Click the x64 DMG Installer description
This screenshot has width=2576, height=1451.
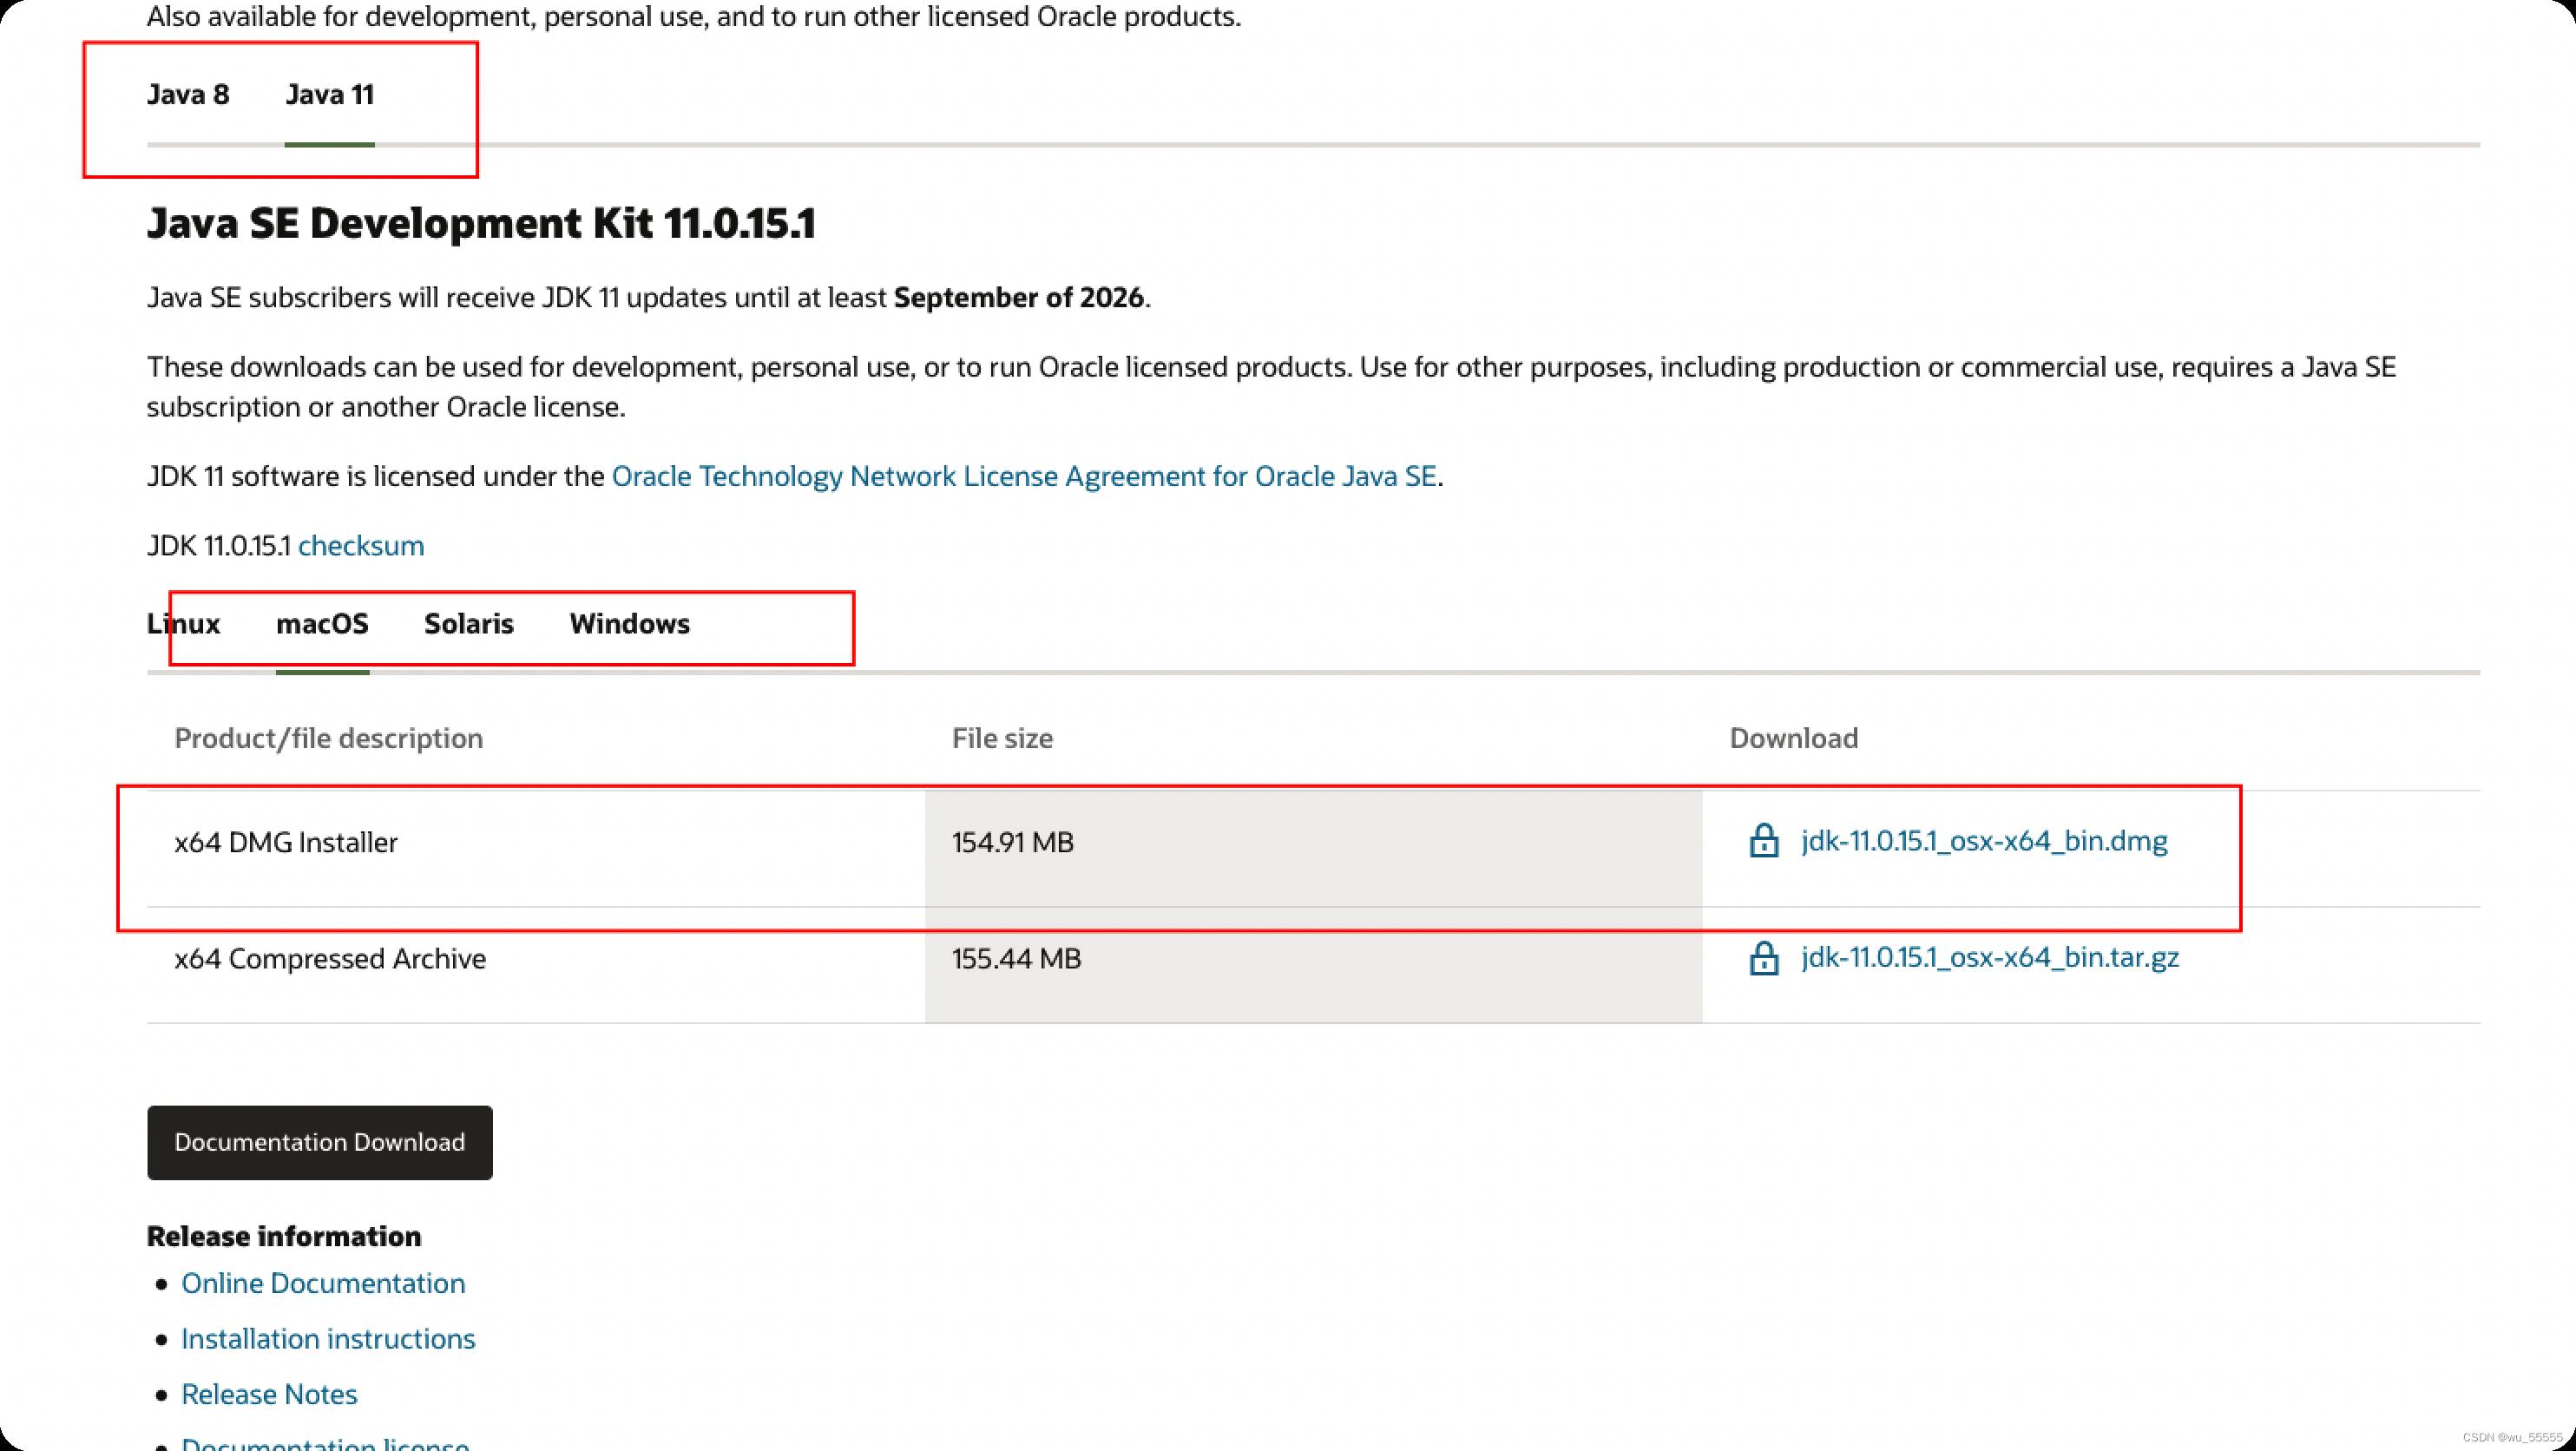(x=286, y=842)
